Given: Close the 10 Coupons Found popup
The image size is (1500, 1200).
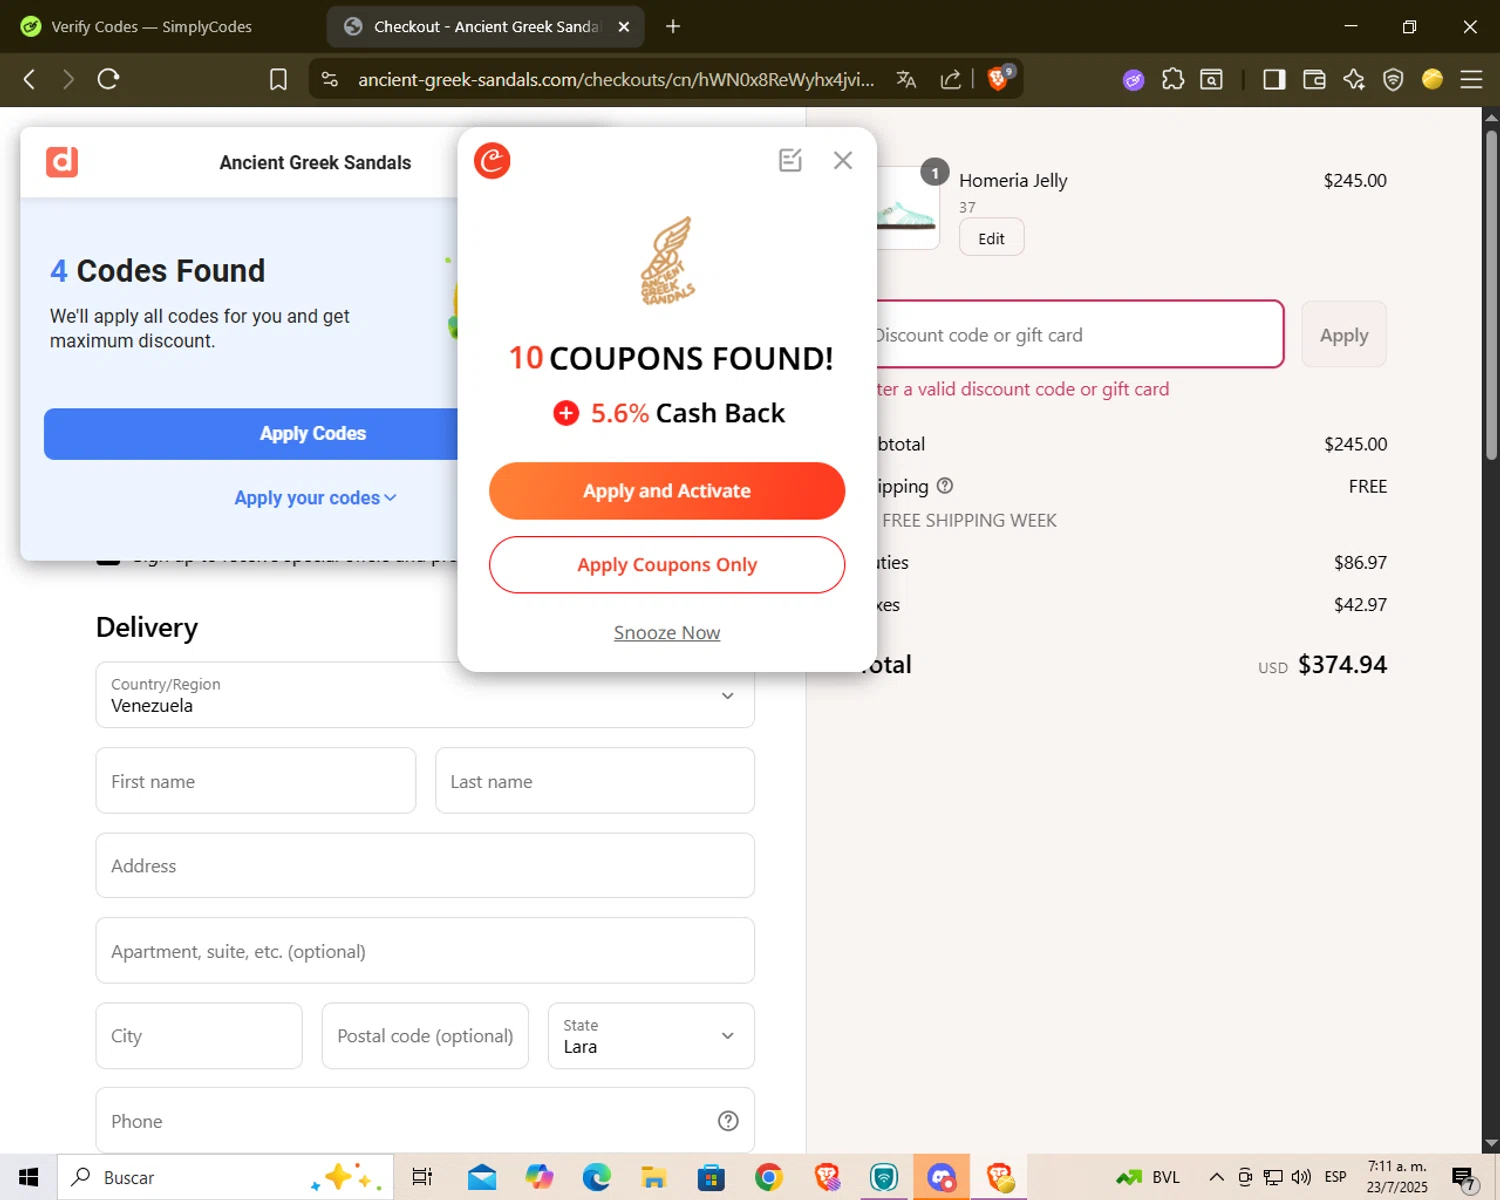Looking at the screenshot, I should pos(843,160).
